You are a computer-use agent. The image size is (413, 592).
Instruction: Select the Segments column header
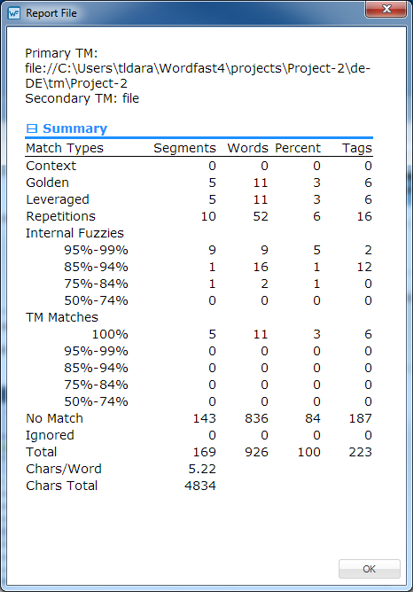[x=185, y=148]
